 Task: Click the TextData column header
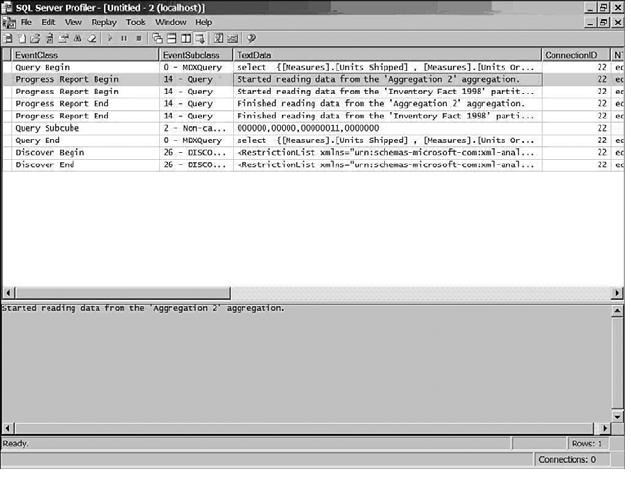click(x=387, y=55)
